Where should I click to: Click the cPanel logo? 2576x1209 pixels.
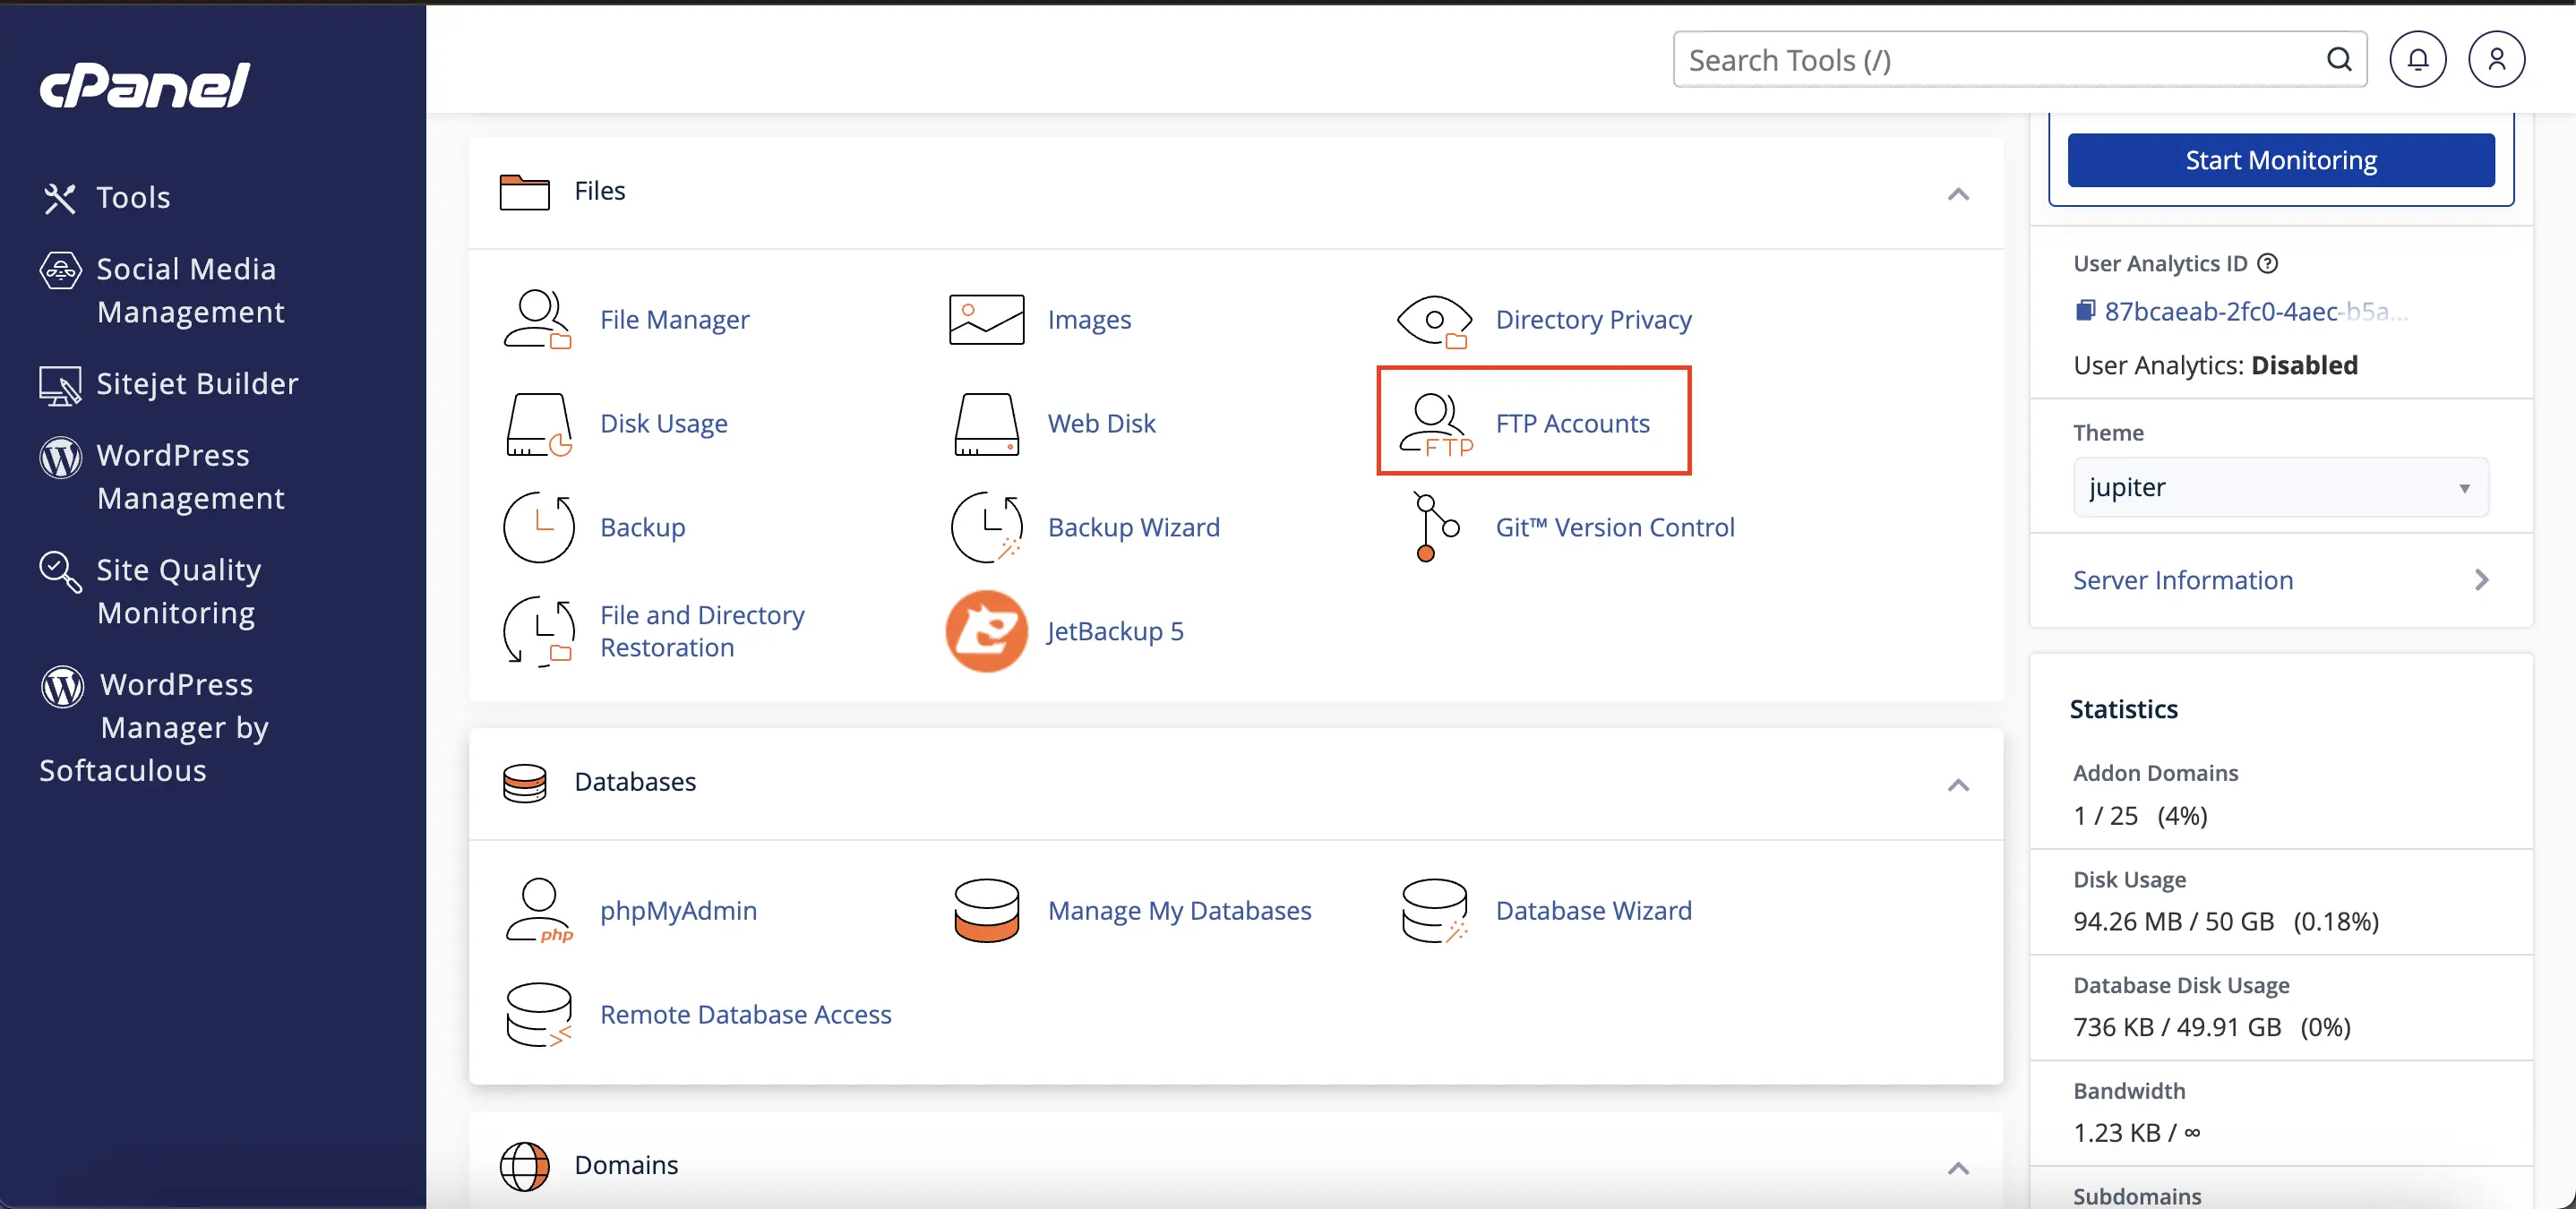click(x=145, y=85)
